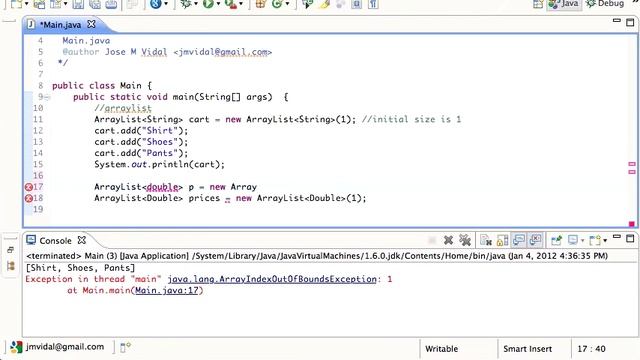Place cursor after 'new Array' on line 17
This screenshot has width=640, height=360.
click(257, 187)
